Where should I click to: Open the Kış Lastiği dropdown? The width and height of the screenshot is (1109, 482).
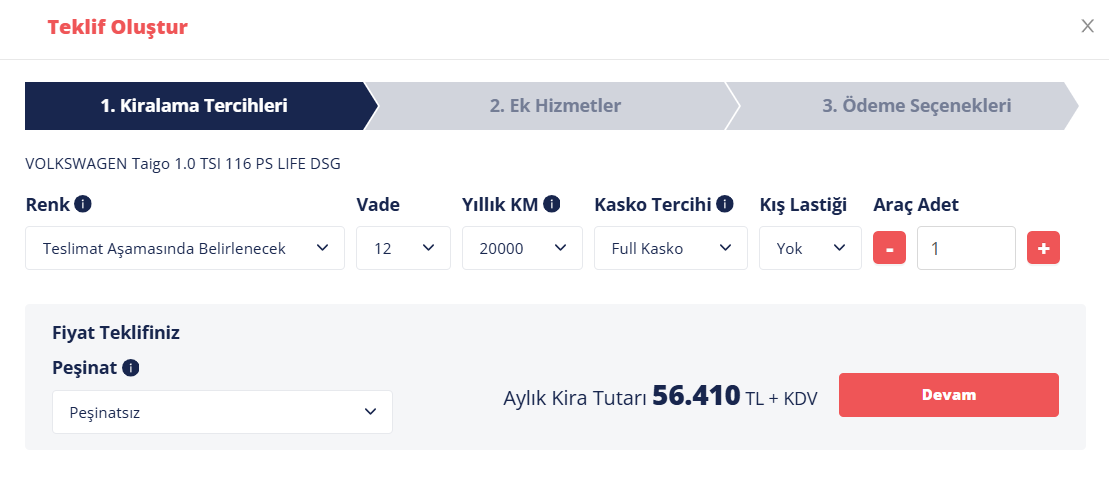pos(811,248)
